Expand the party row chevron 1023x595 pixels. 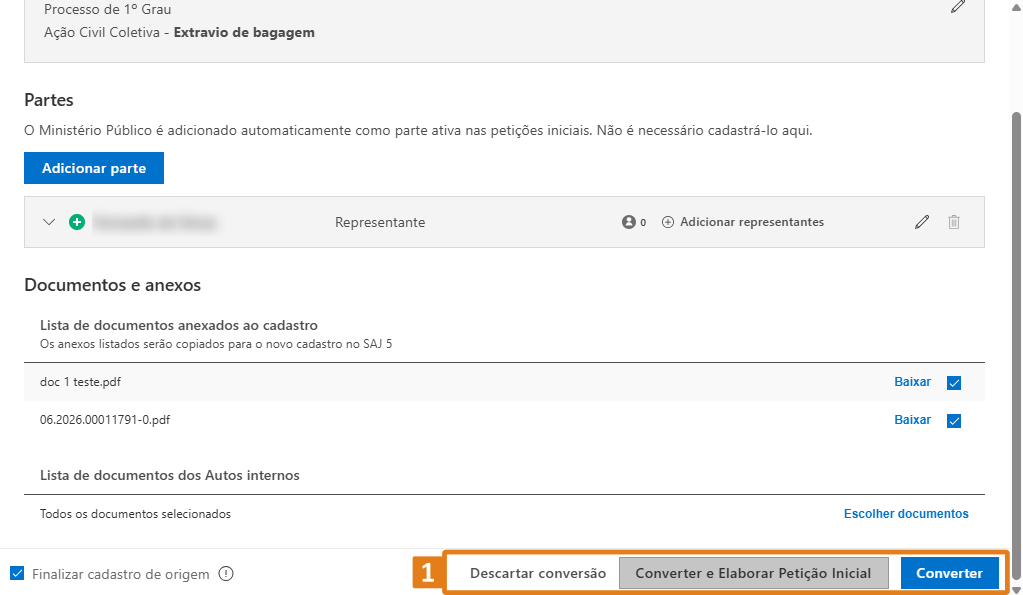tap(49, 222)
